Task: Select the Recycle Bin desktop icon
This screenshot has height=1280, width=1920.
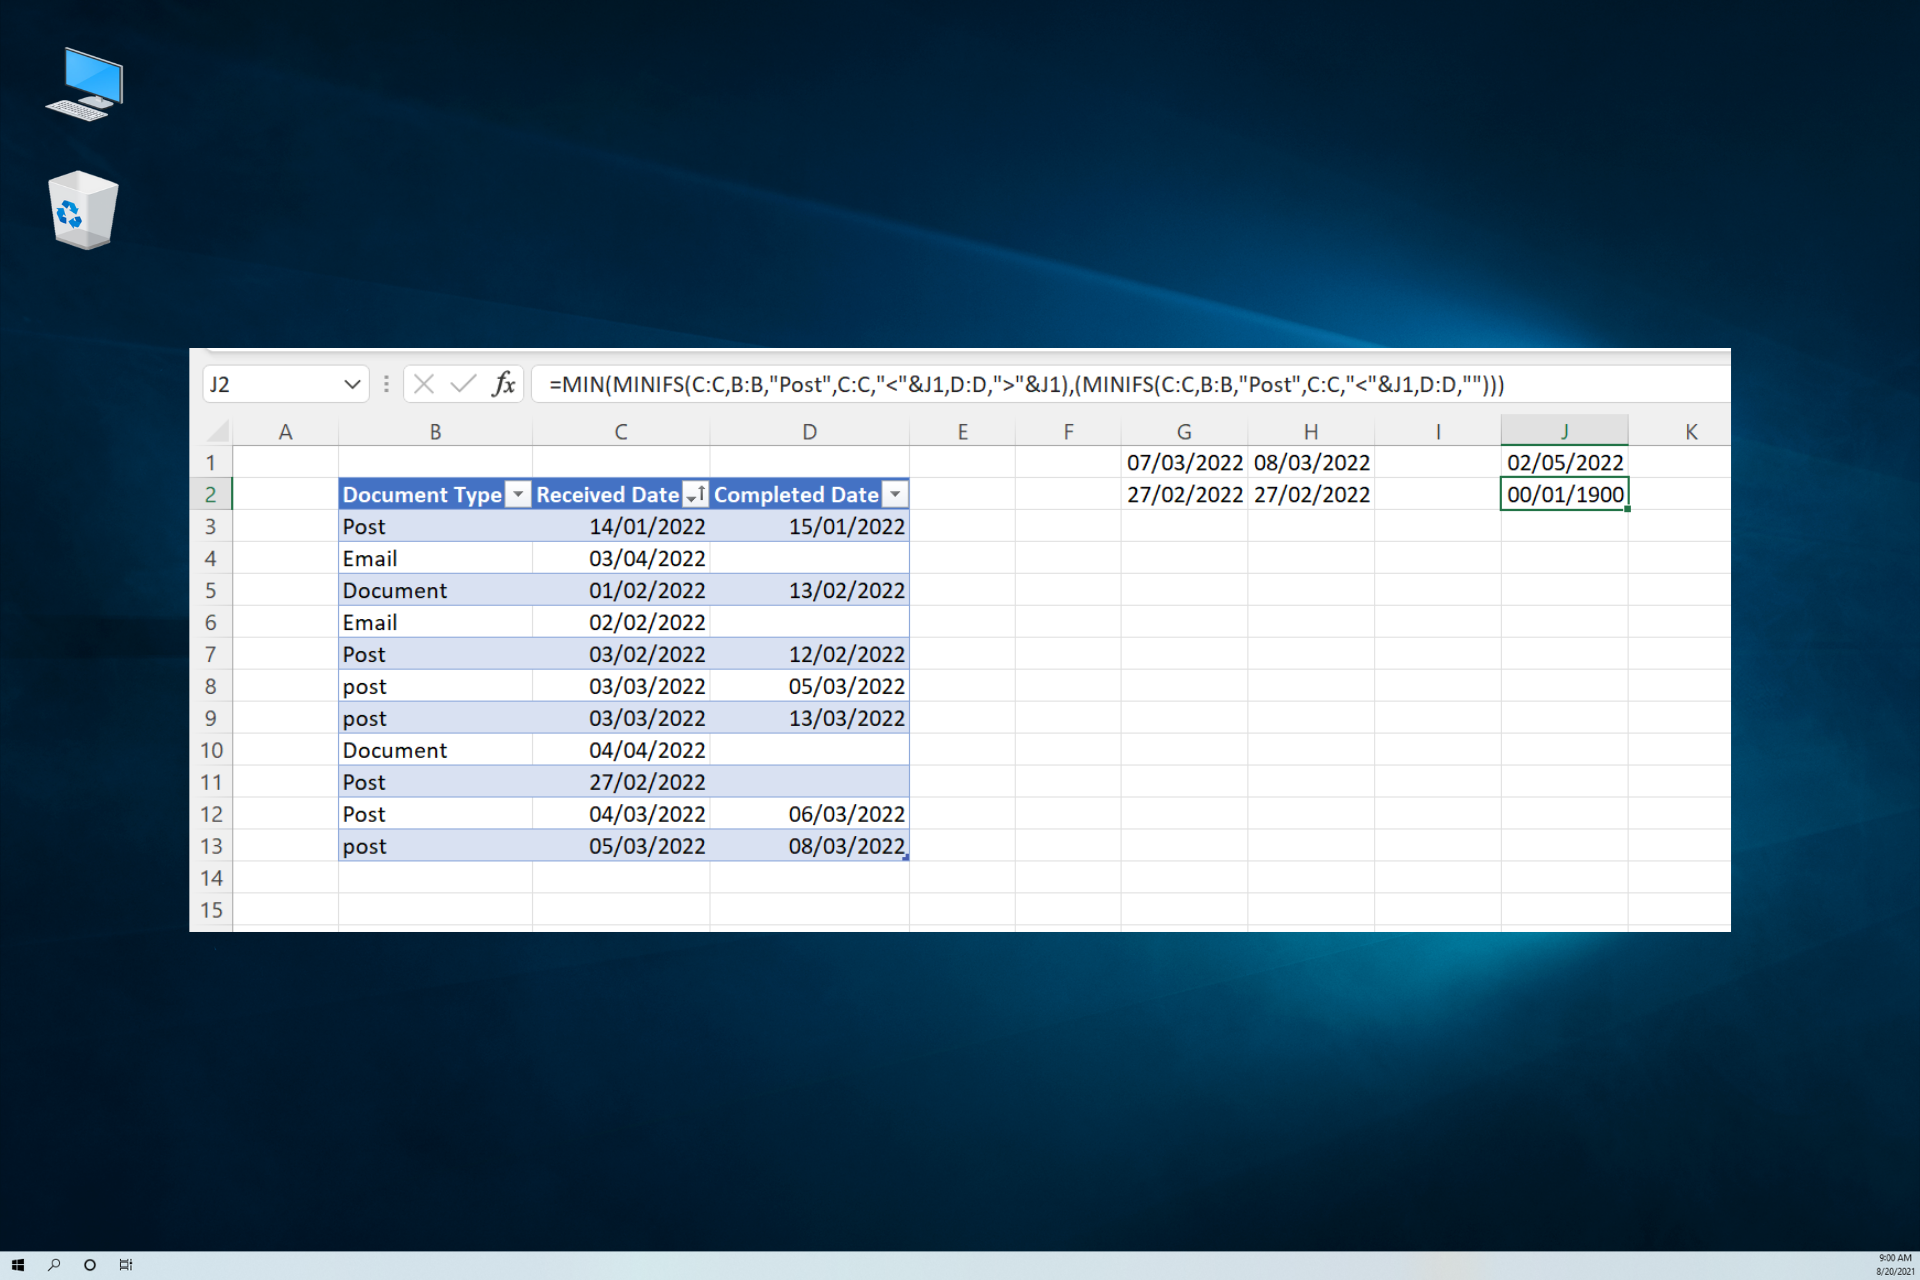Action: point(83,210)
